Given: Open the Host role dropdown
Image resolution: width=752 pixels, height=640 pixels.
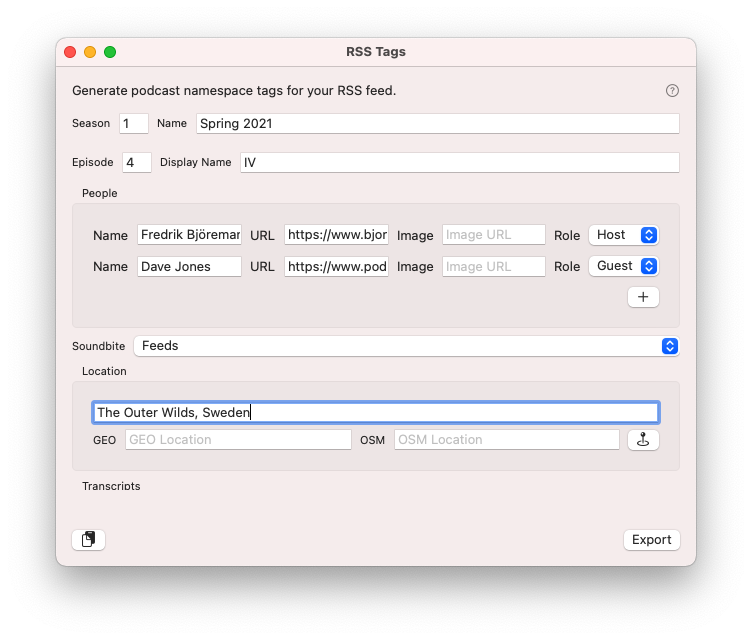Looking at the screenshot, I should point(623,235).
